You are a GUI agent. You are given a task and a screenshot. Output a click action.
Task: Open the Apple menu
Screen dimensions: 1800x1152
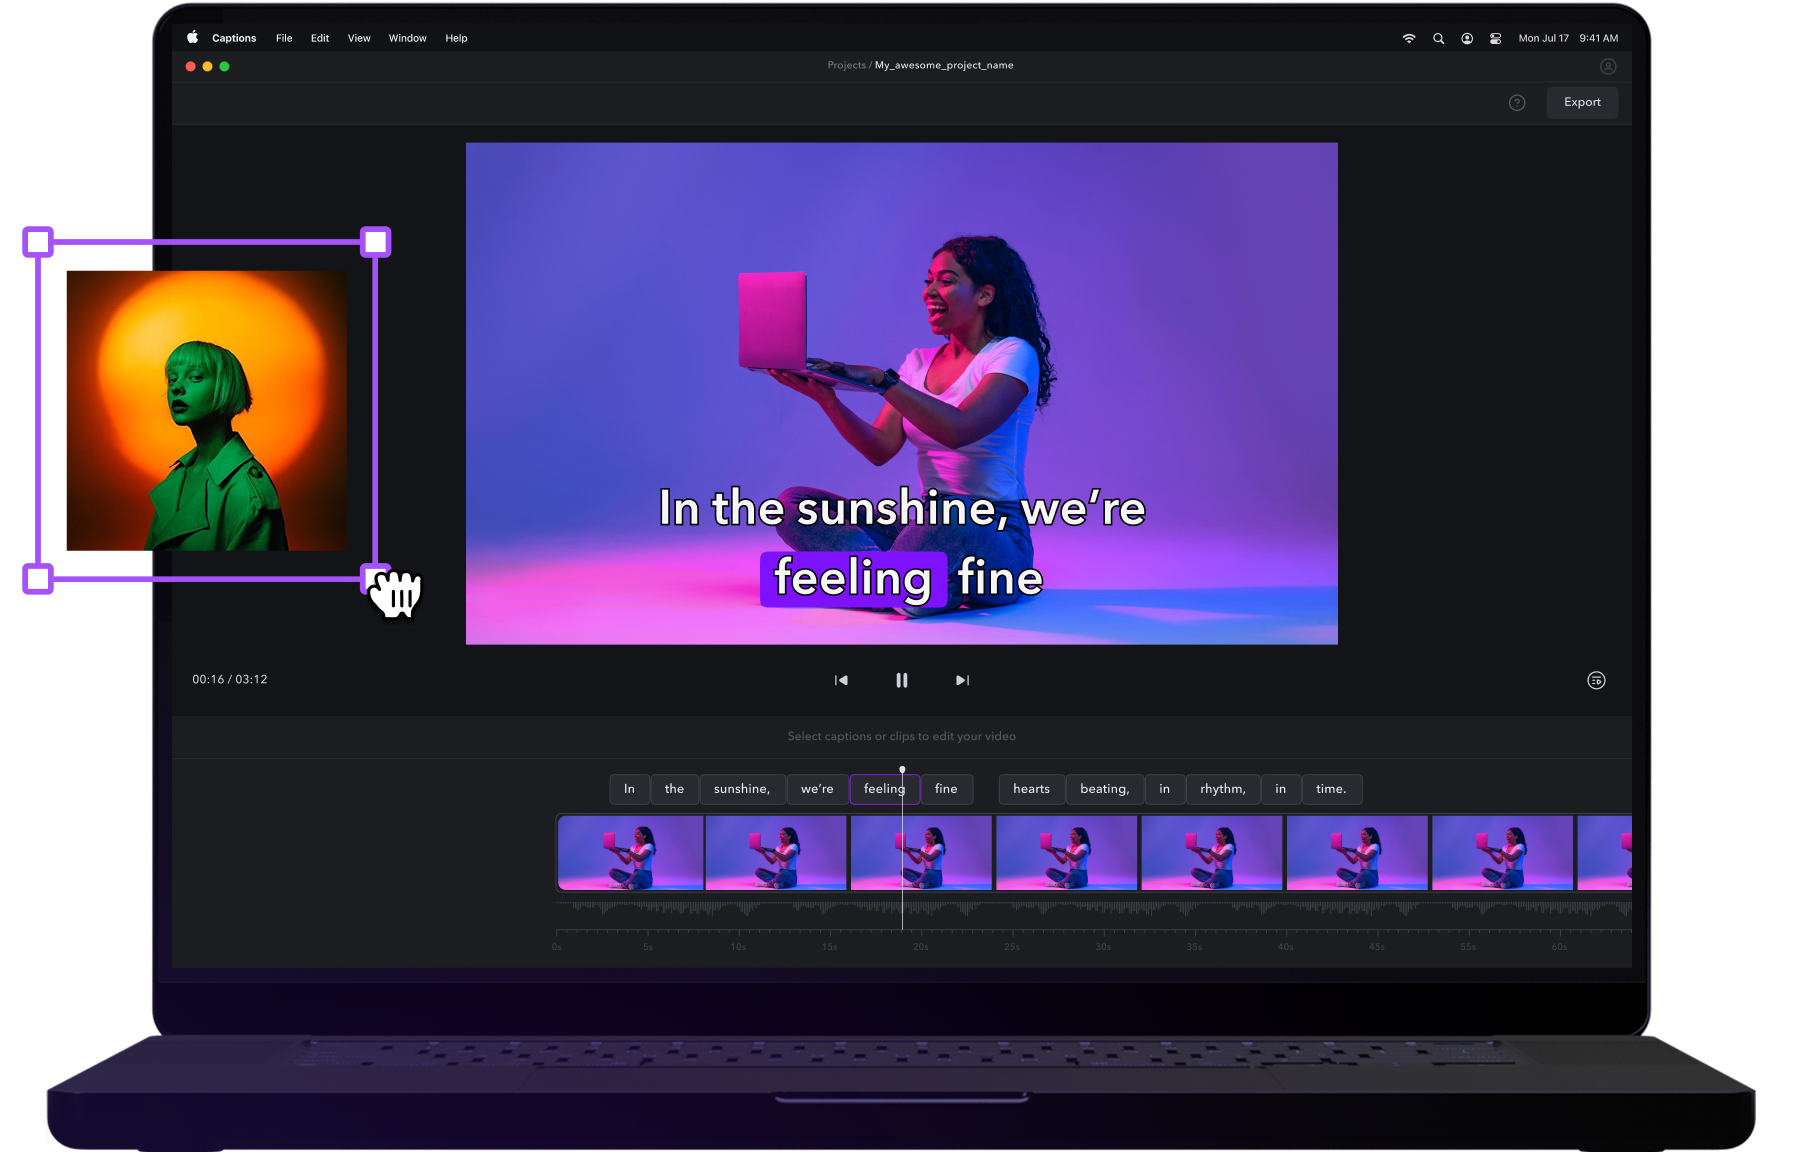[192, 37]
